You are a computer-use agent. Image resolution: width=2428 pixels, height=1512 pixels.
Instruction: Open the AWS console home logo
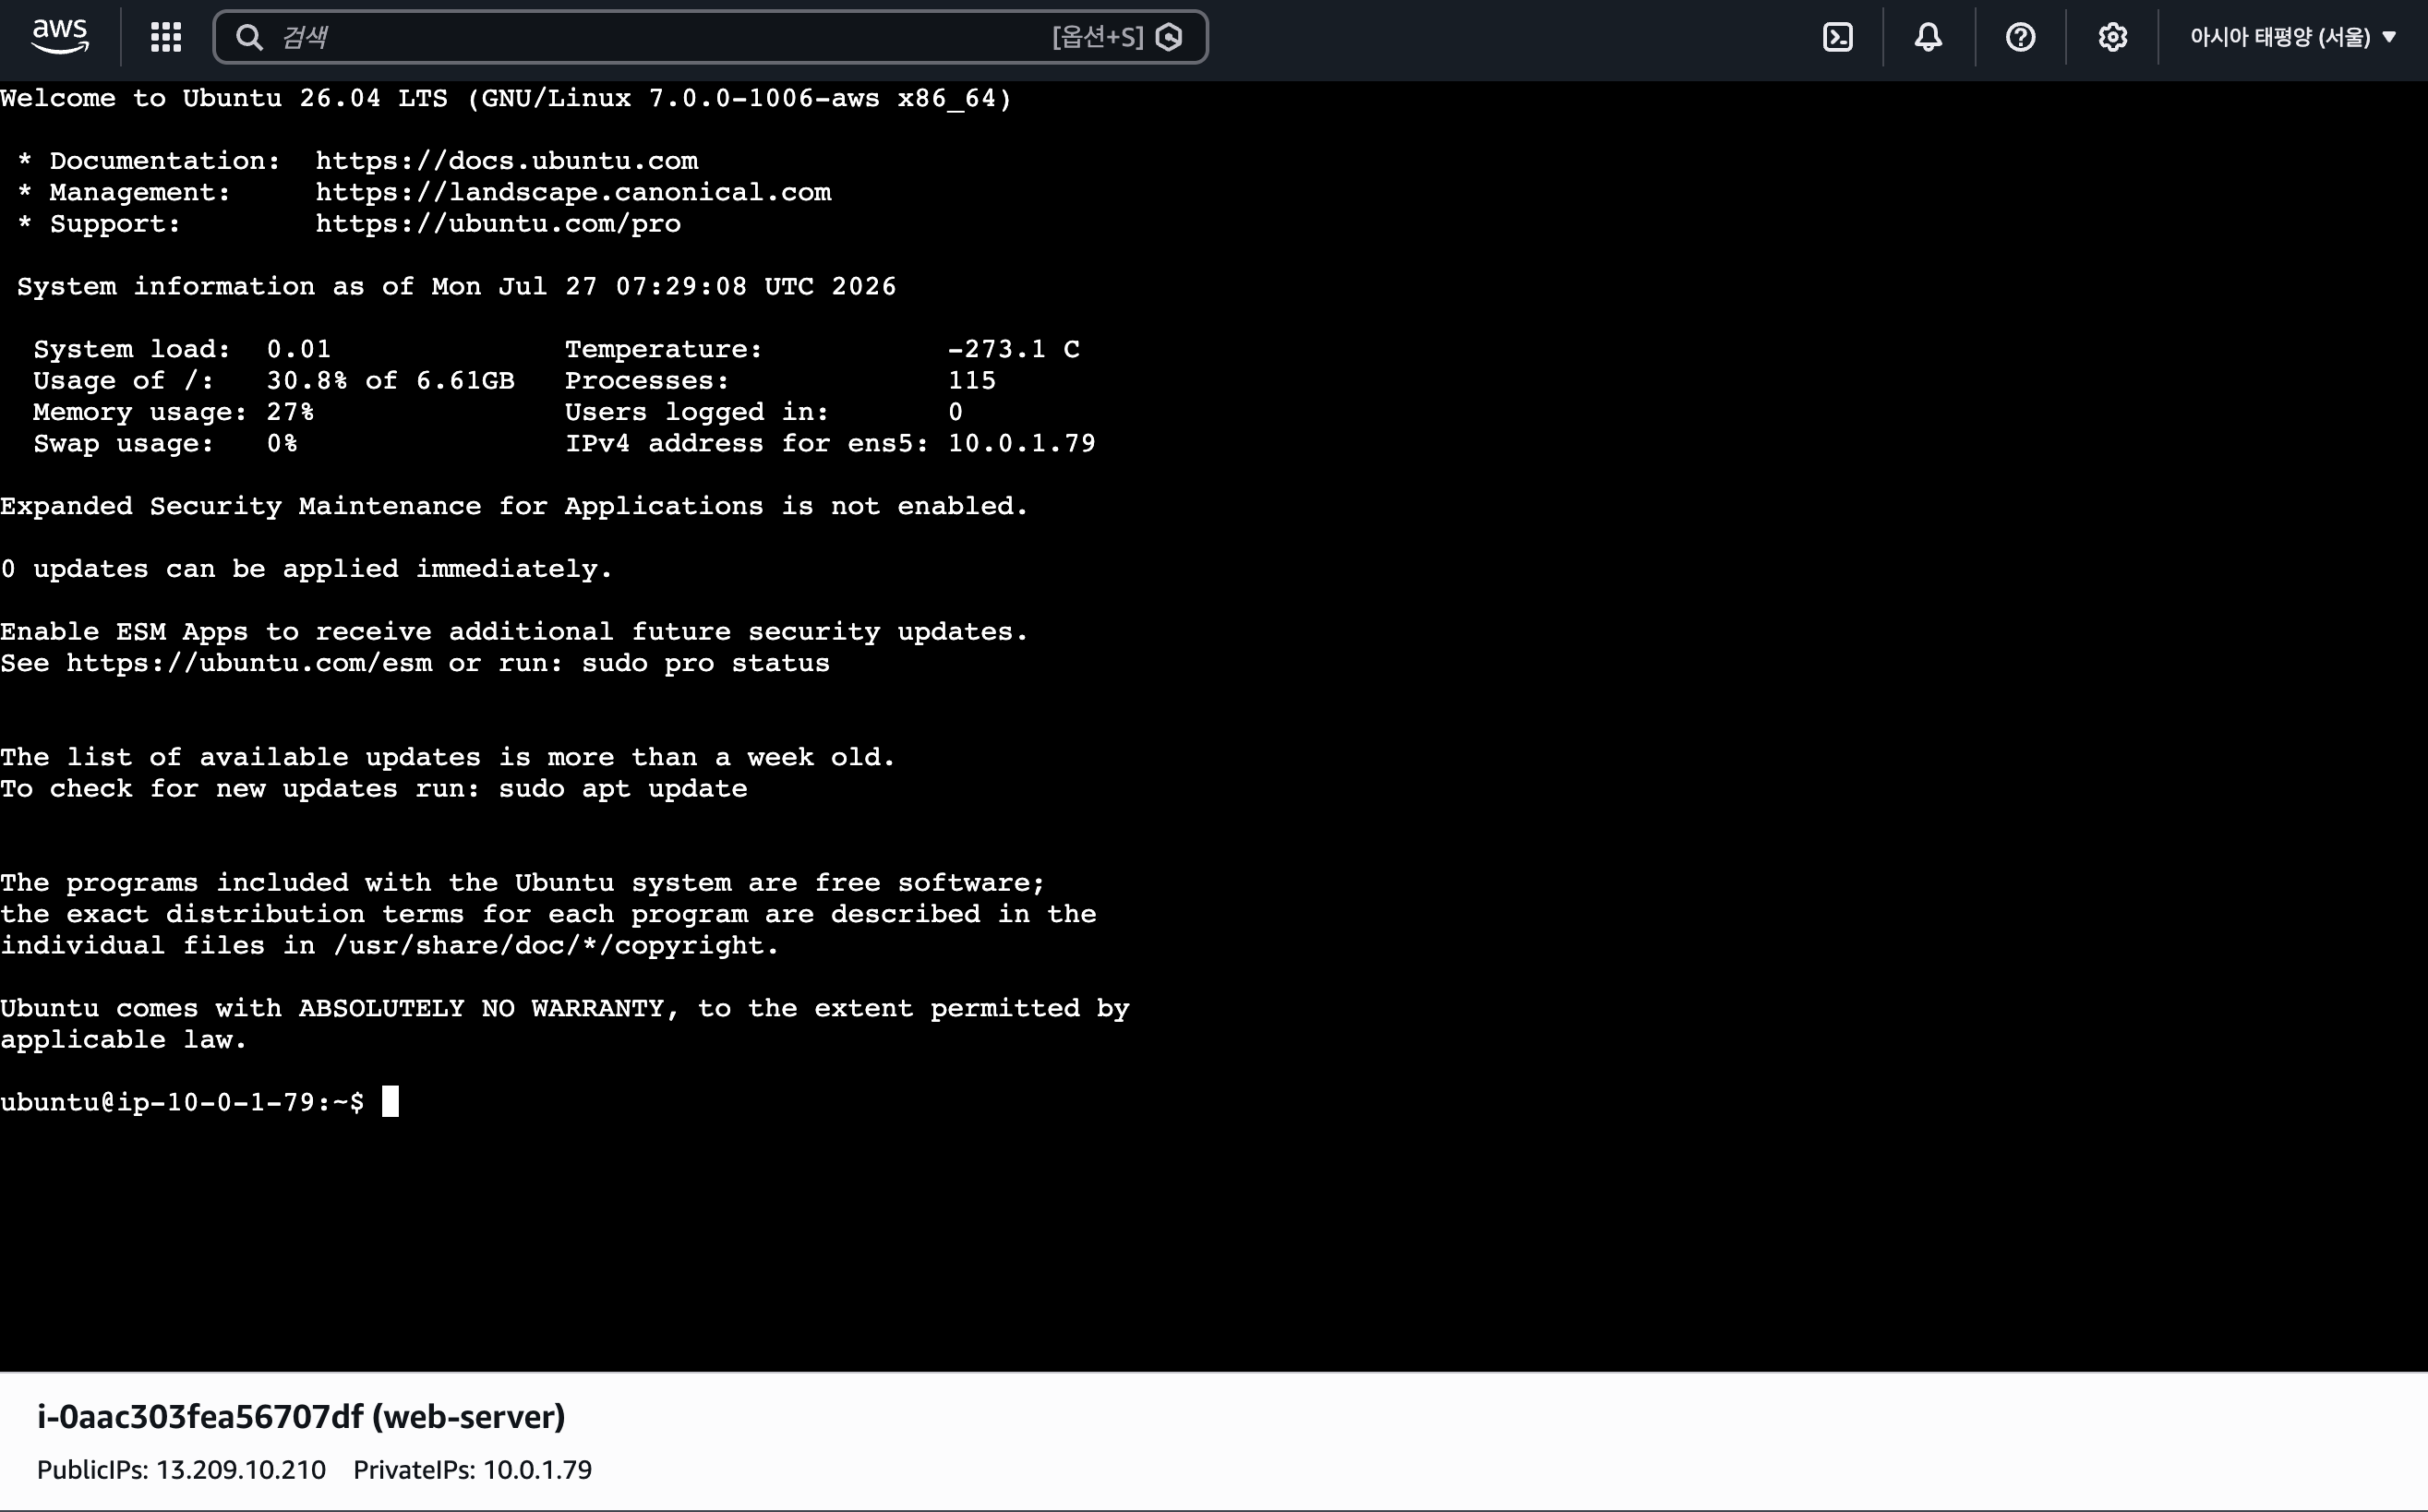pos(60,37)
